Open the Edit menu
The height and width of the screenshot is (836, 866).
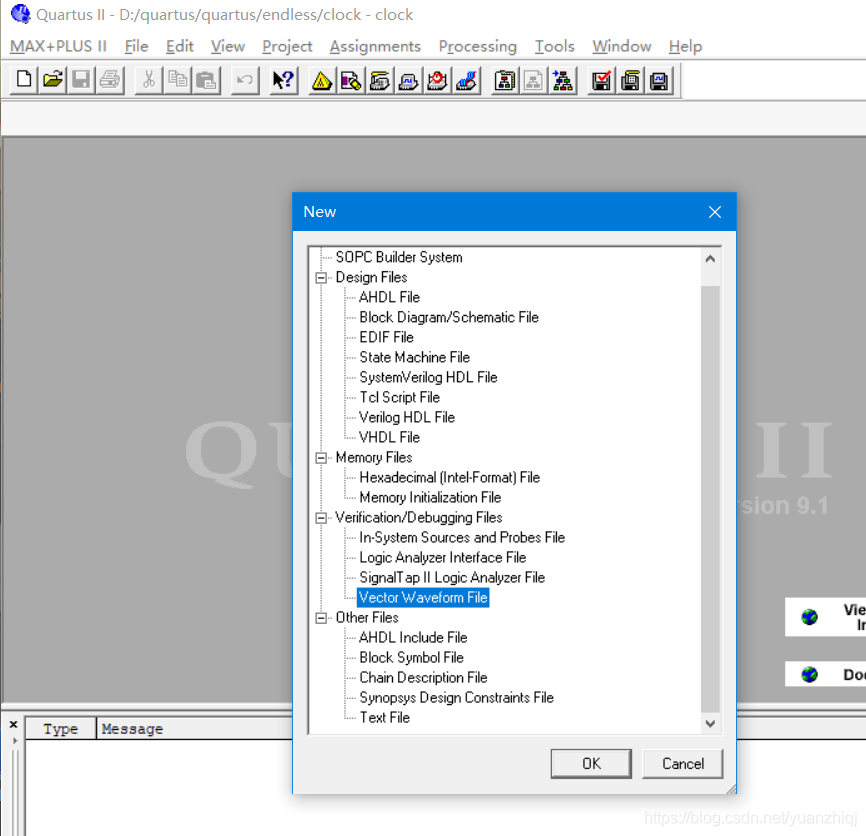pos(179,46)
